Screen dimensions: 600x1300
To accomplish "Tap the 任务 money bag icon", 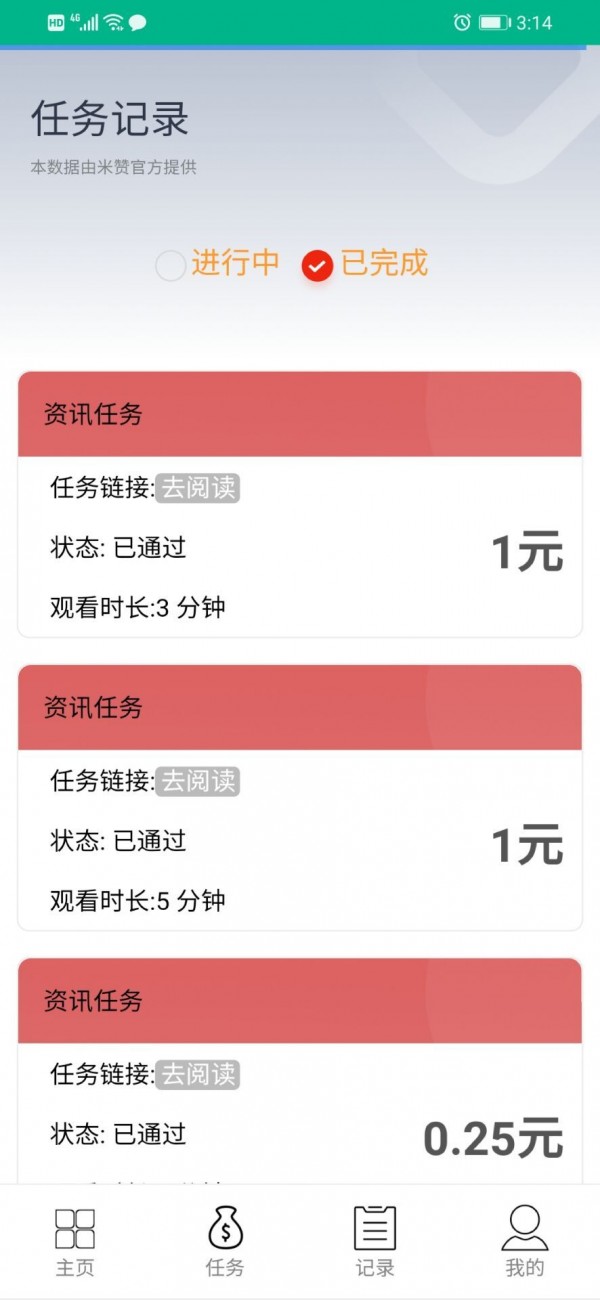I will [225, 1228].
